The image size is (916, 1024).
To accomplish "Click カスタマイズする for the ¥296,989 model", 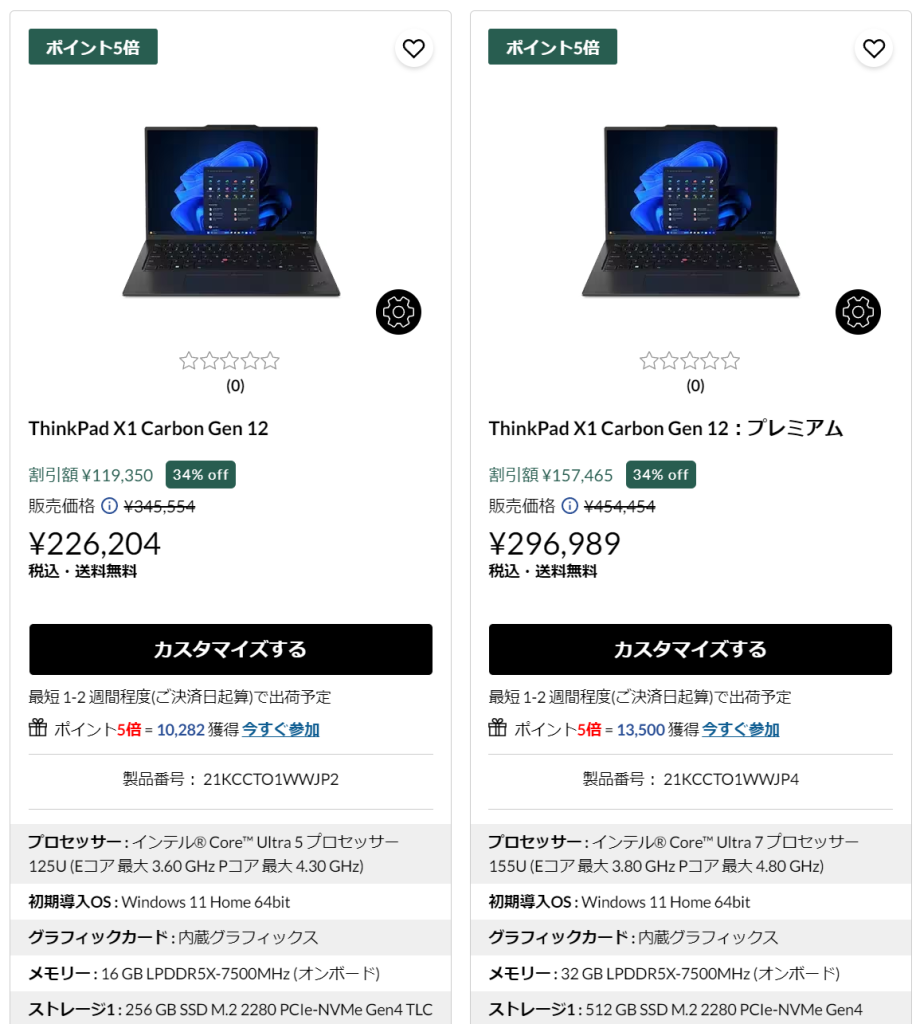I will (690, 649).
